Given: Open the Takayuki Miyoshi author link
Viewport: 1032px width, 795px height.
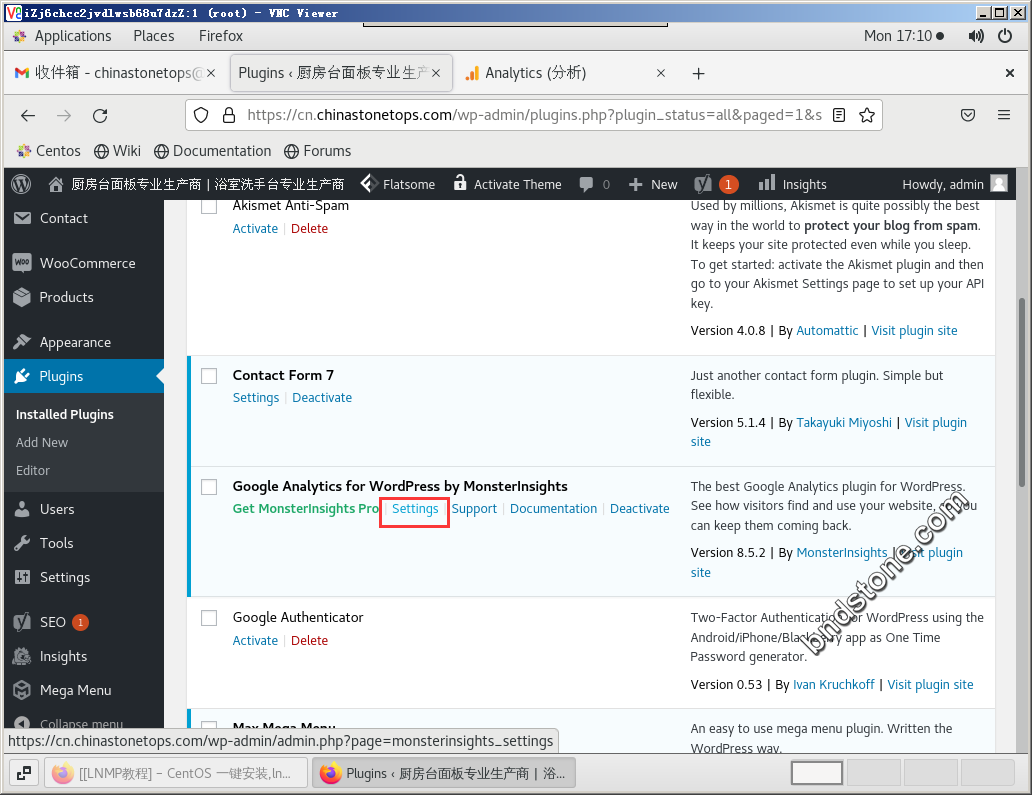Looking at the screenshot, I should click(x=844, y=423).
